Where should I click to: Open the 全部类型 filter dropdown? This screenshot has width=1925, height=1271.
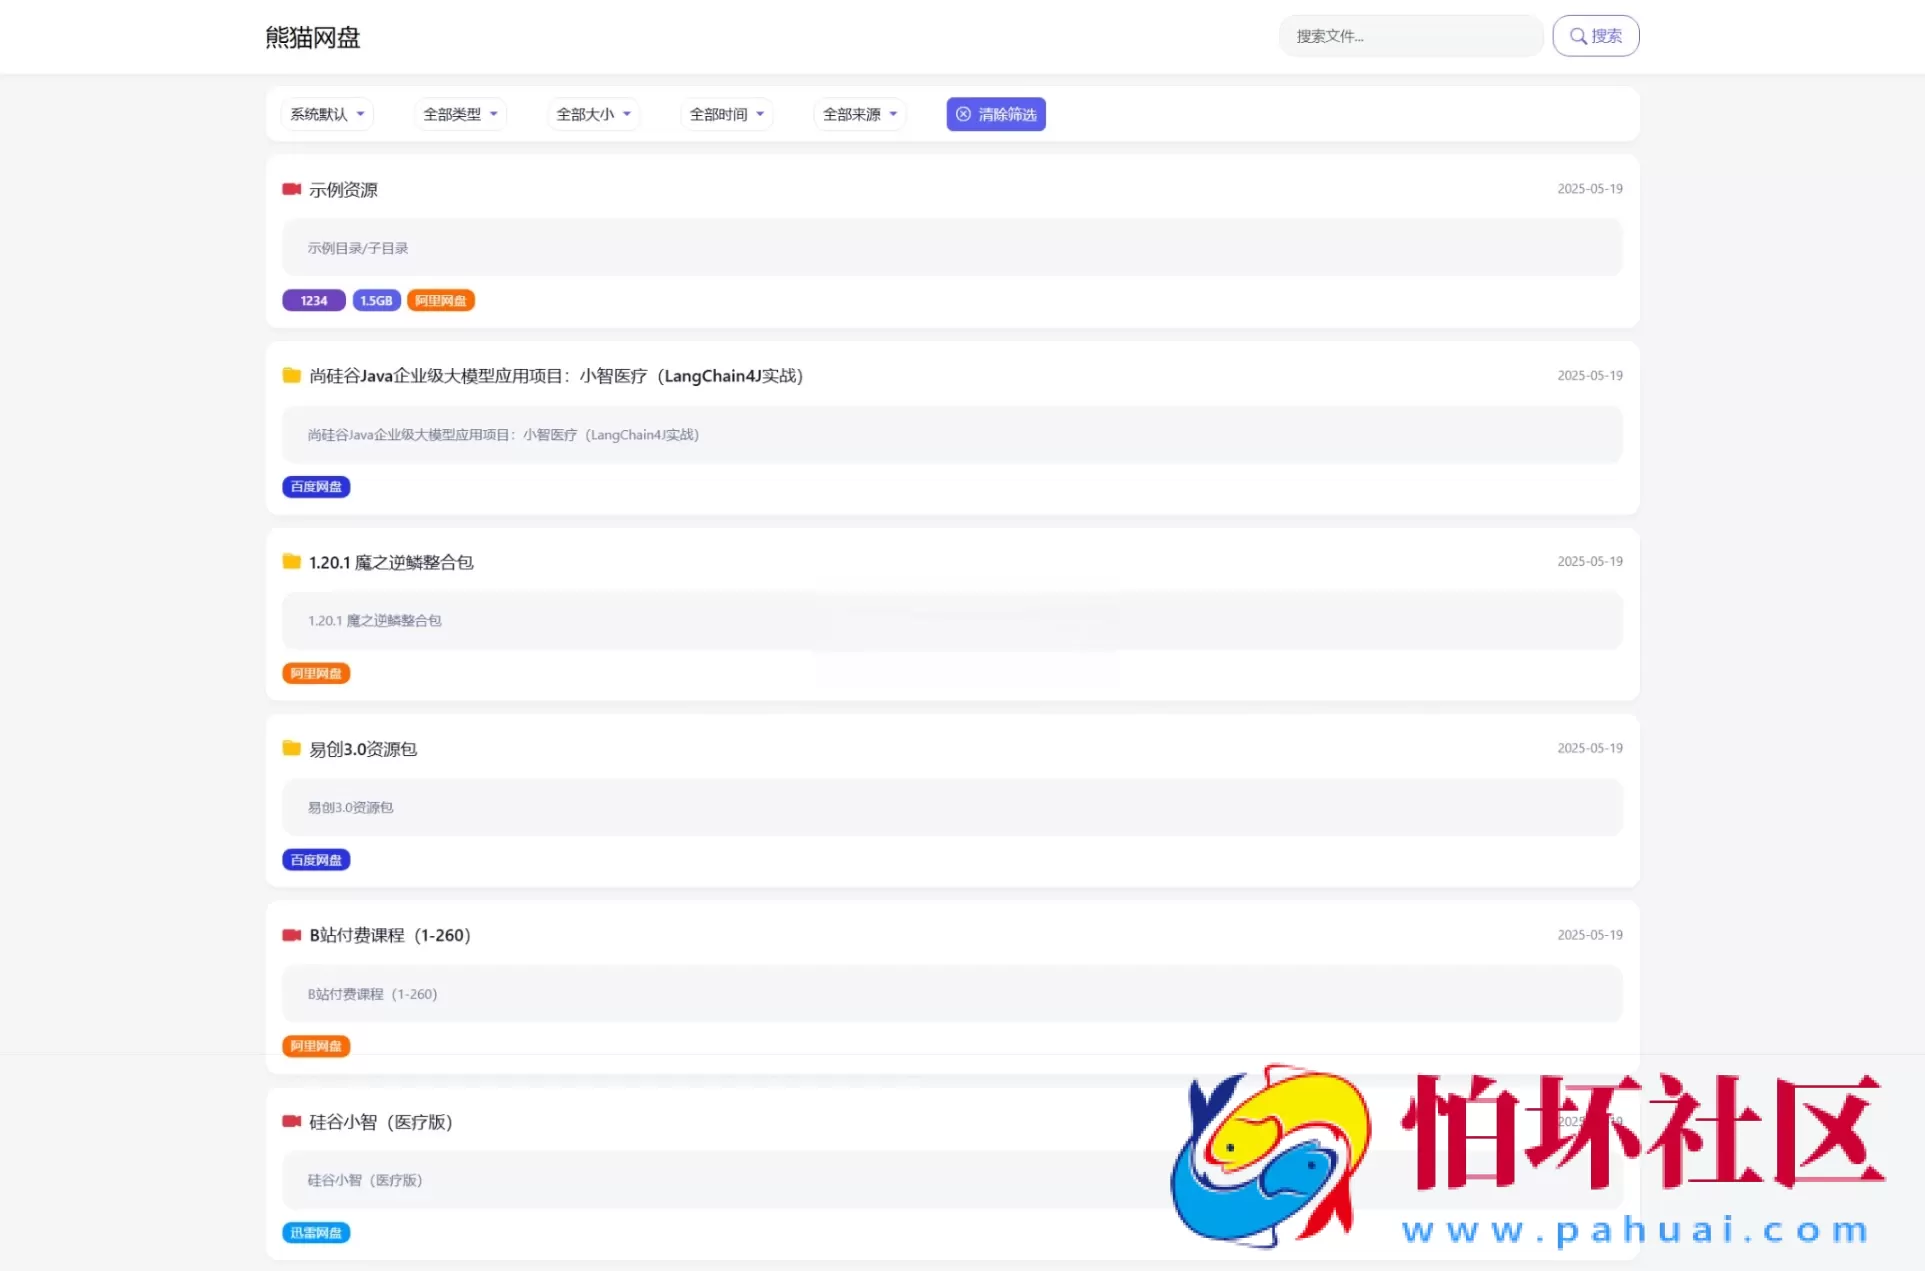459,114
